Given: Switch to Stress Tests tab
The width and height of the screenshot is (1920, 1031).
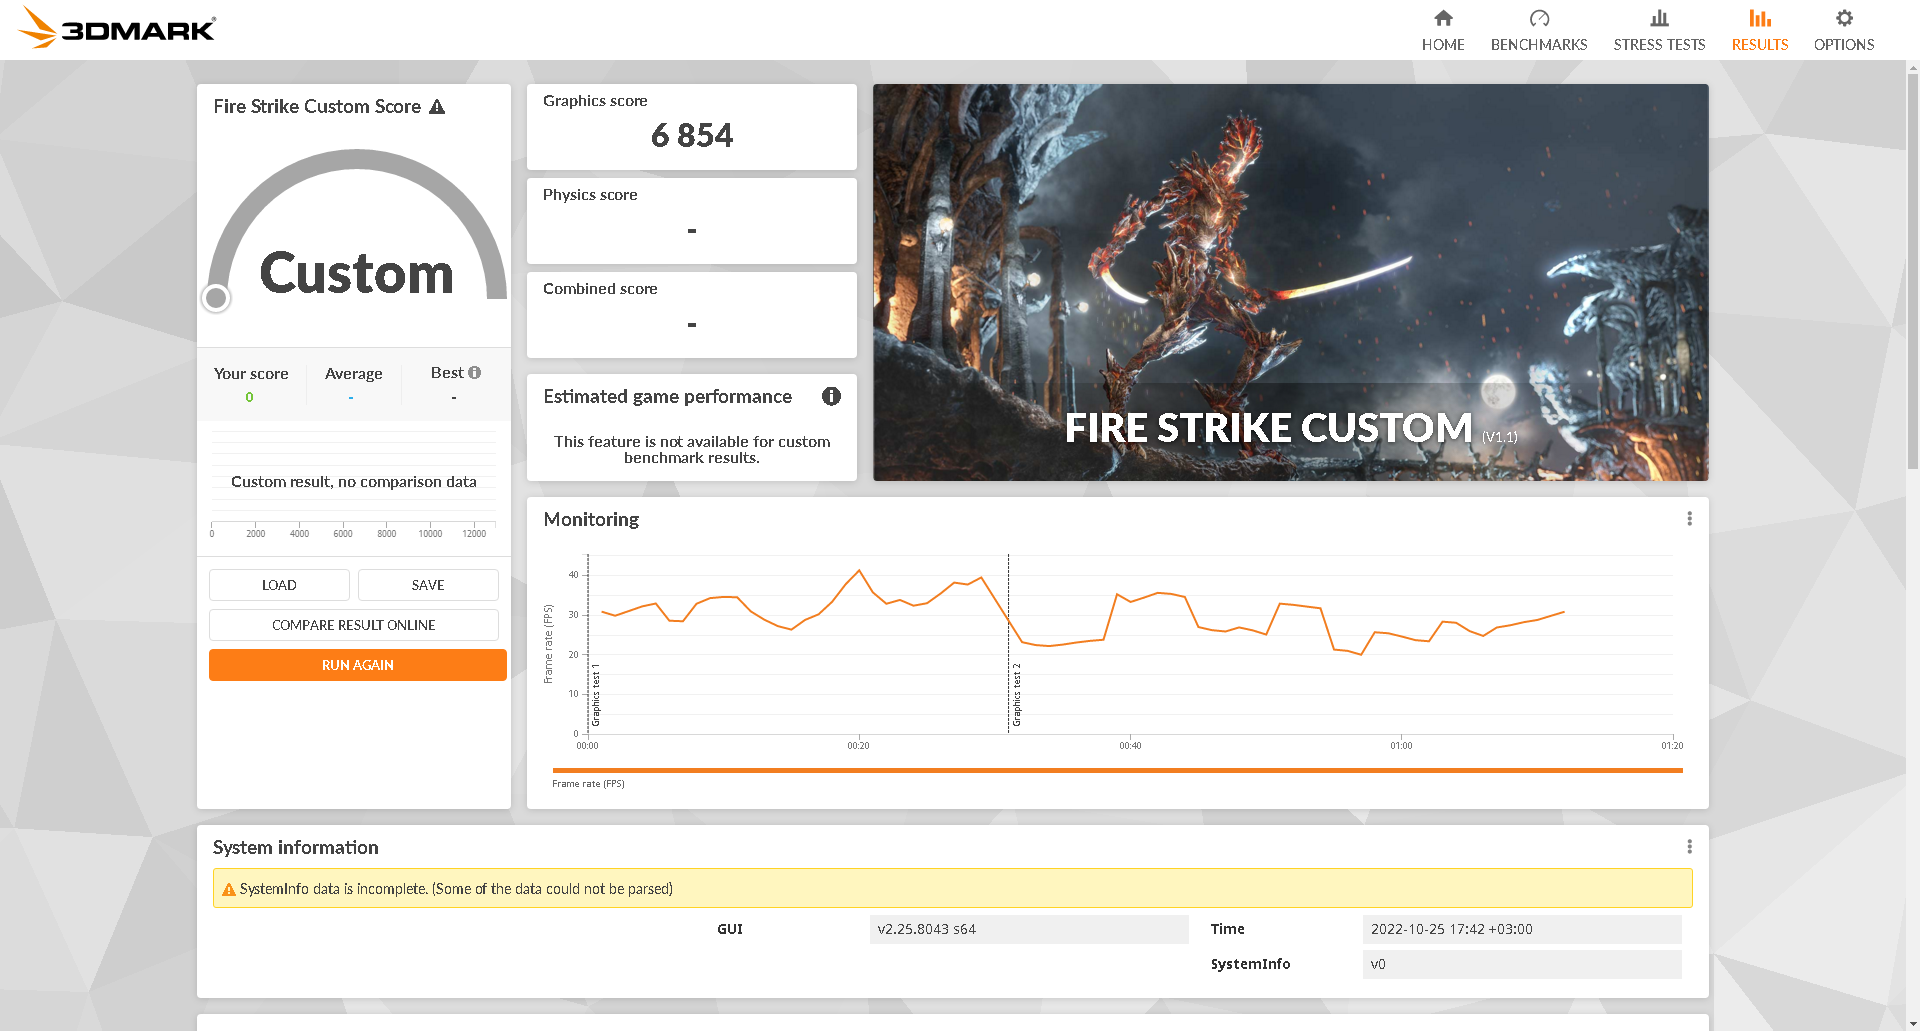Looking at the screenshot, I should [1659, 30].
